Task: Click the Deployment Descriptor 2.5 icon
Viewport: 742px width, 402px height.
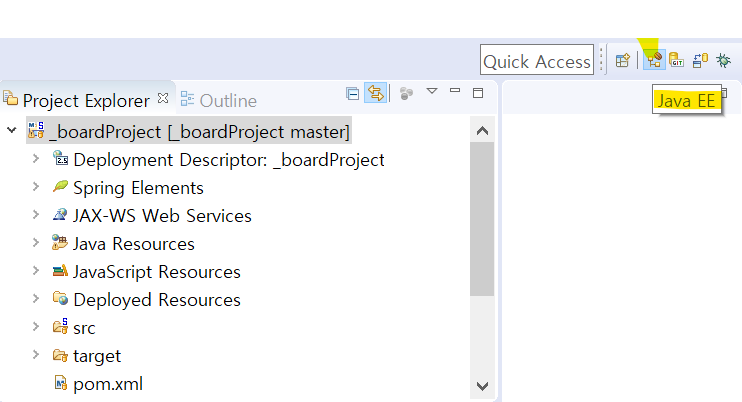Action: [60, 158]
